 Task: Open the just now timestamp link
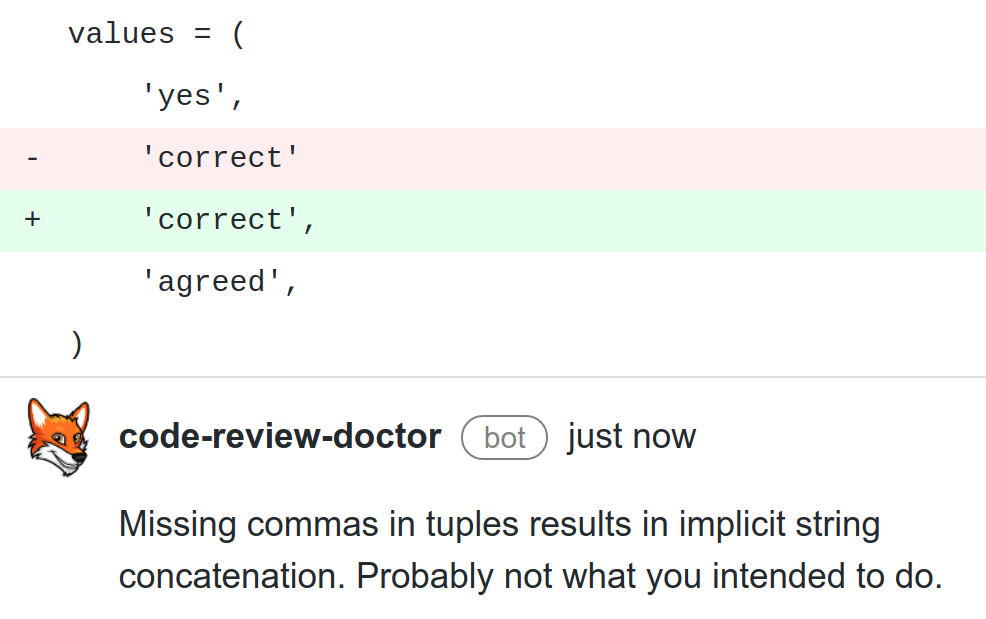pyautogui.click(x=632, y=437)
